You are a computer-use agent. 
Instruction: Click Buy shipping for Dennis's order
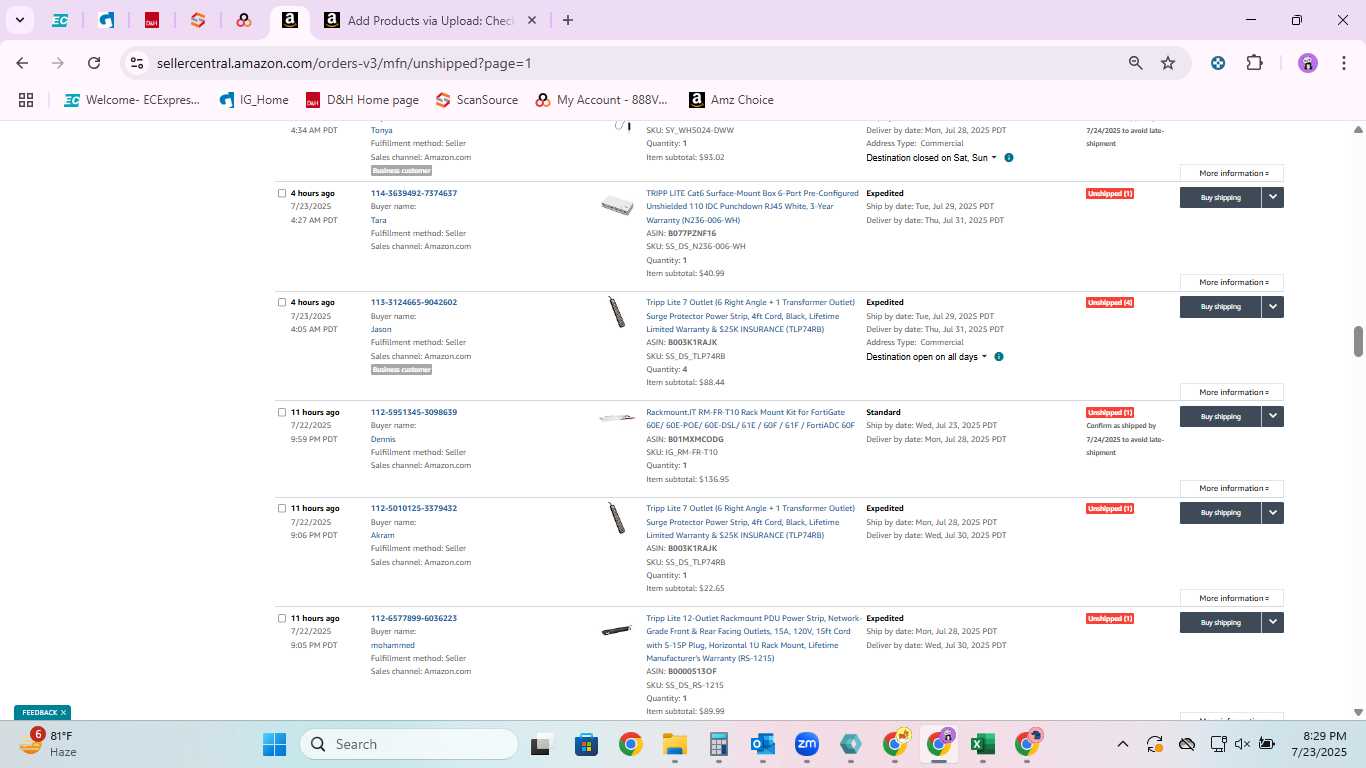click(x=1220, y=417)
